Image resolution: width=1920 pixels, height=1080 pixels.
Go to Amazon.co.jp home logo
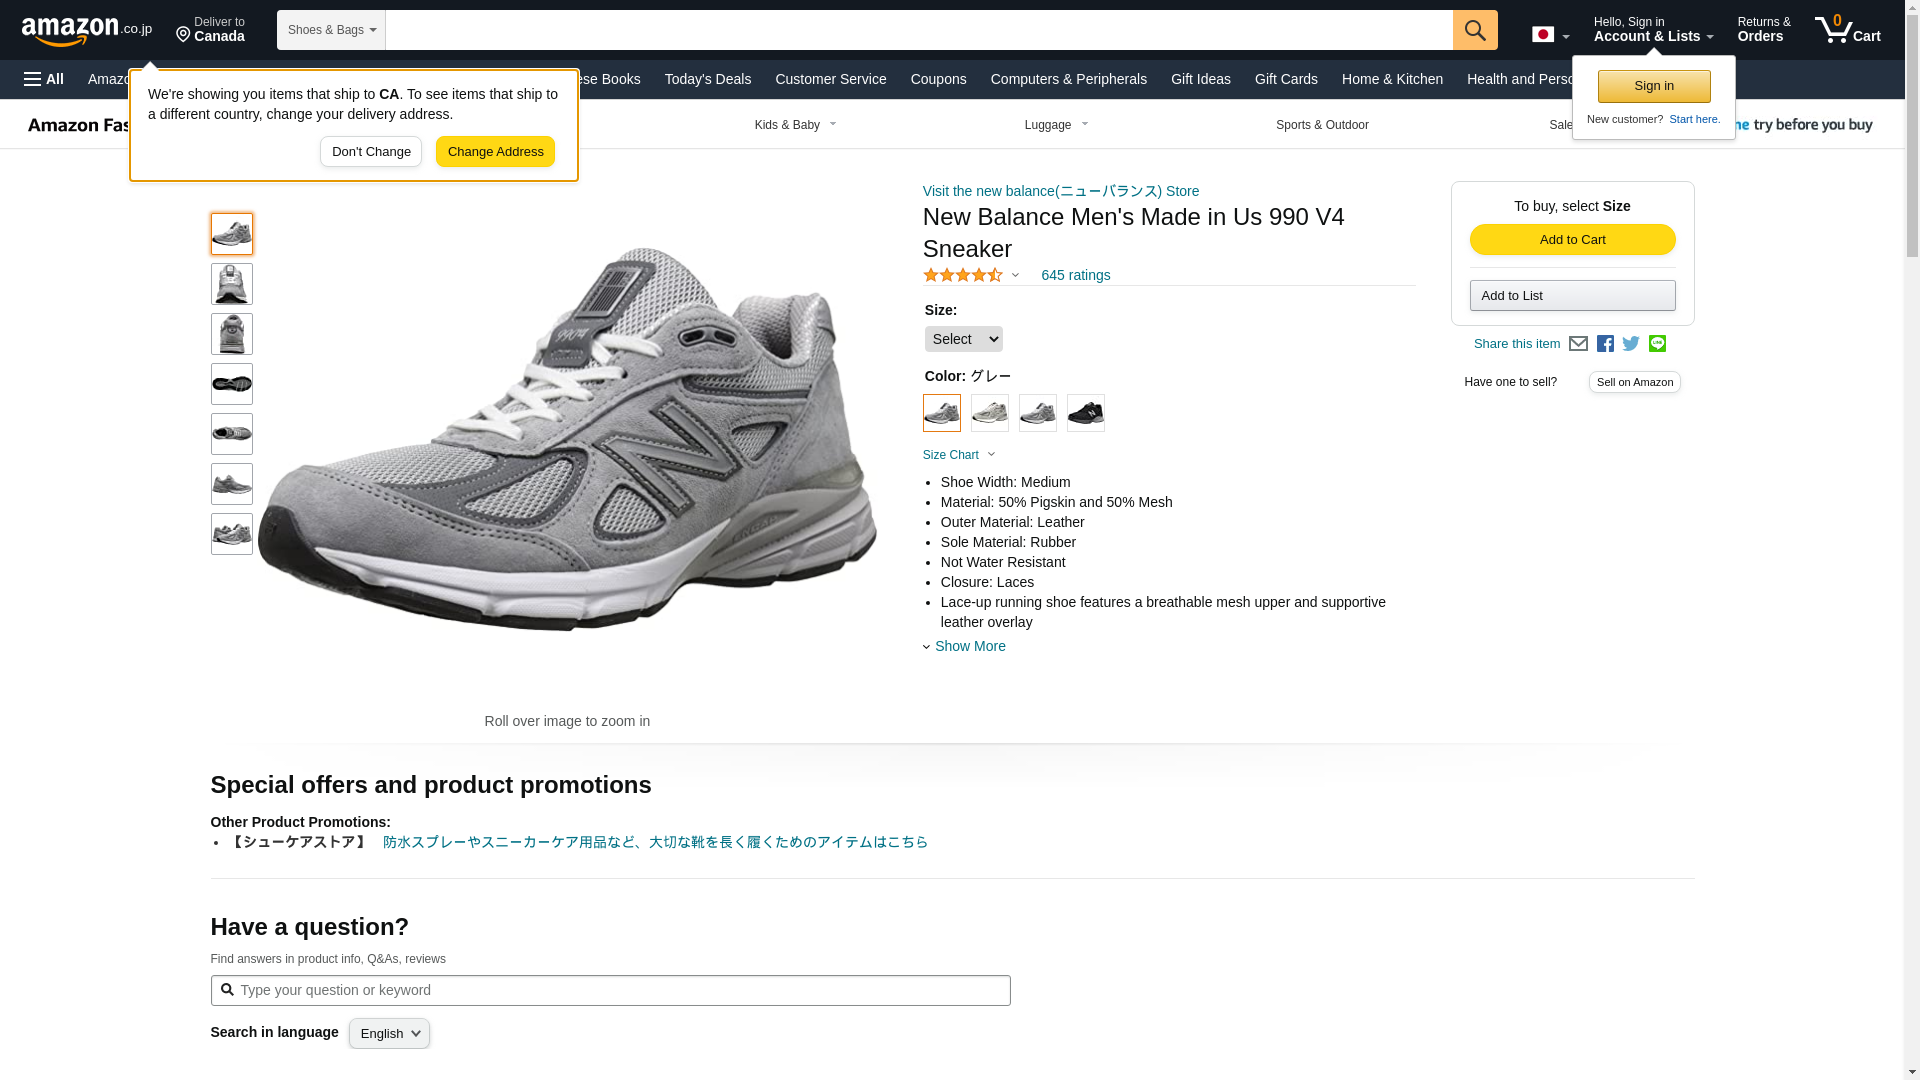(86, 30)
